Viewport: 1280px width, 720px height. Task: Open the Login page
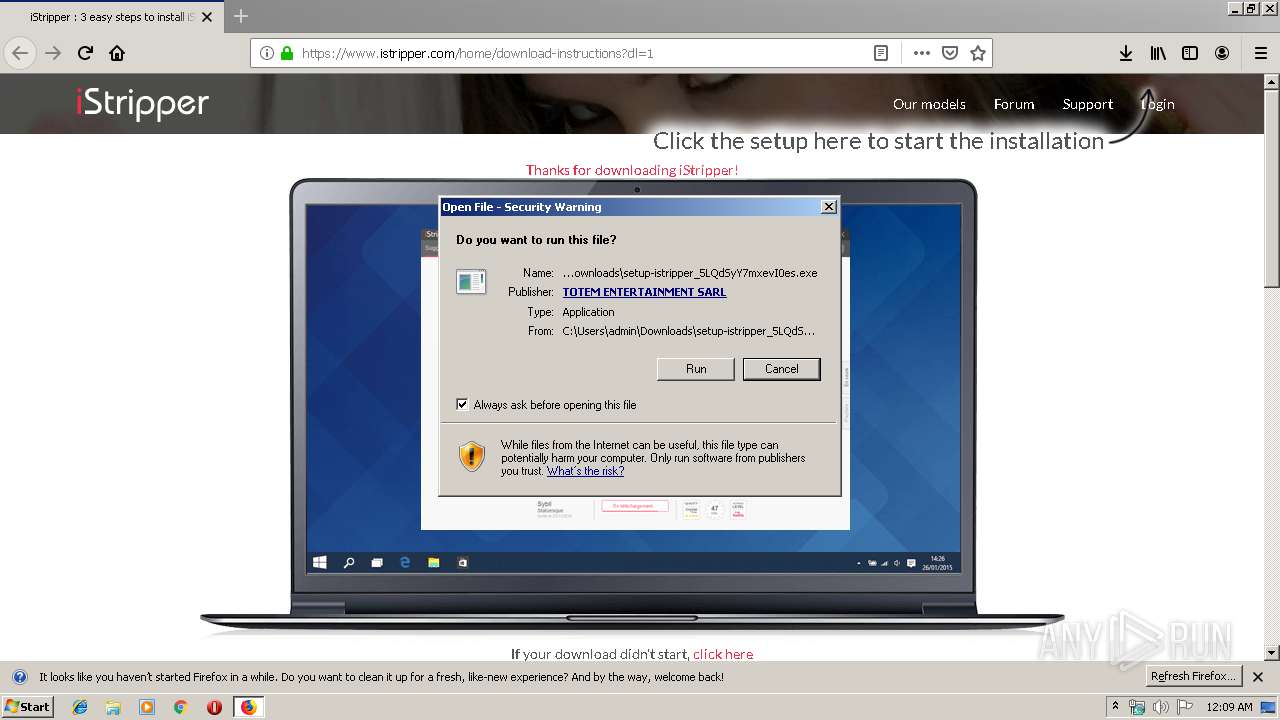1158,104
